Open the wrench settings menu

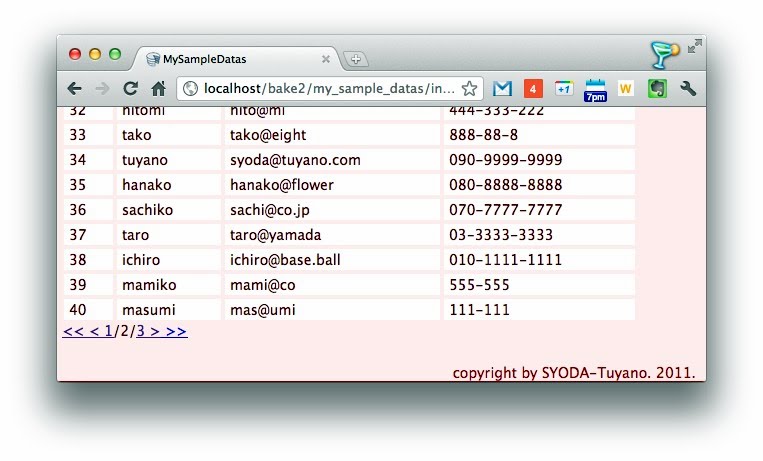click(688, 88)
